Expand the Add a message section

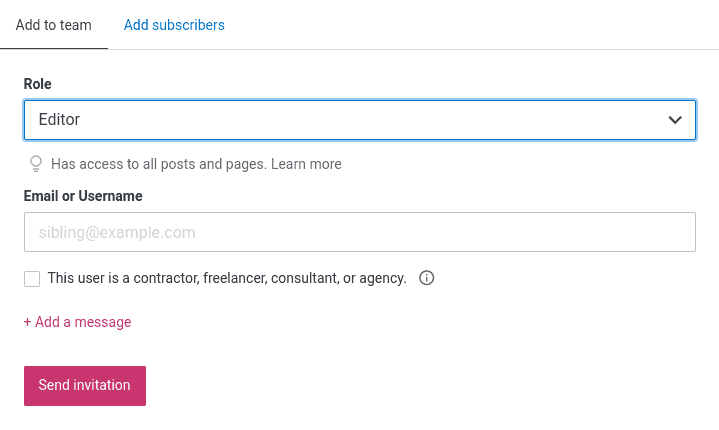77,322
